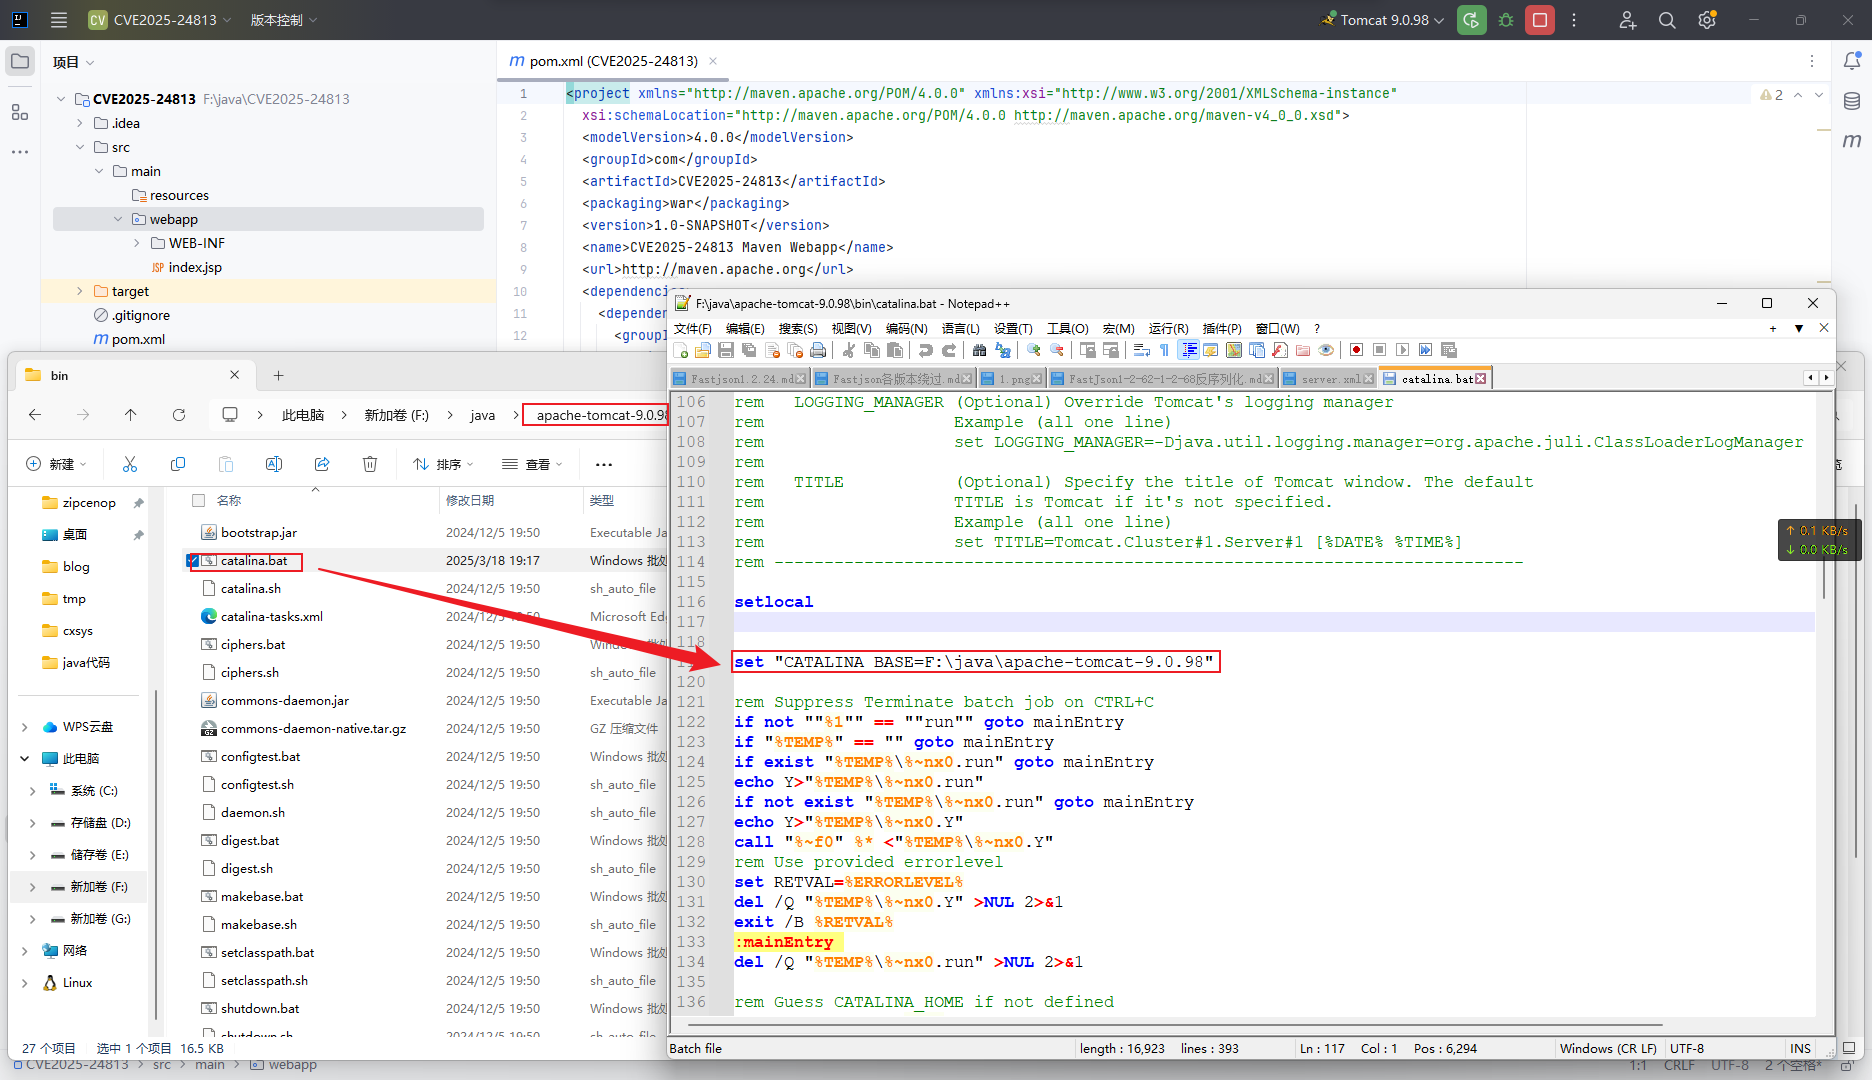
Task: Expand the target folder in project tree
Action: click(x=80, y=291)
